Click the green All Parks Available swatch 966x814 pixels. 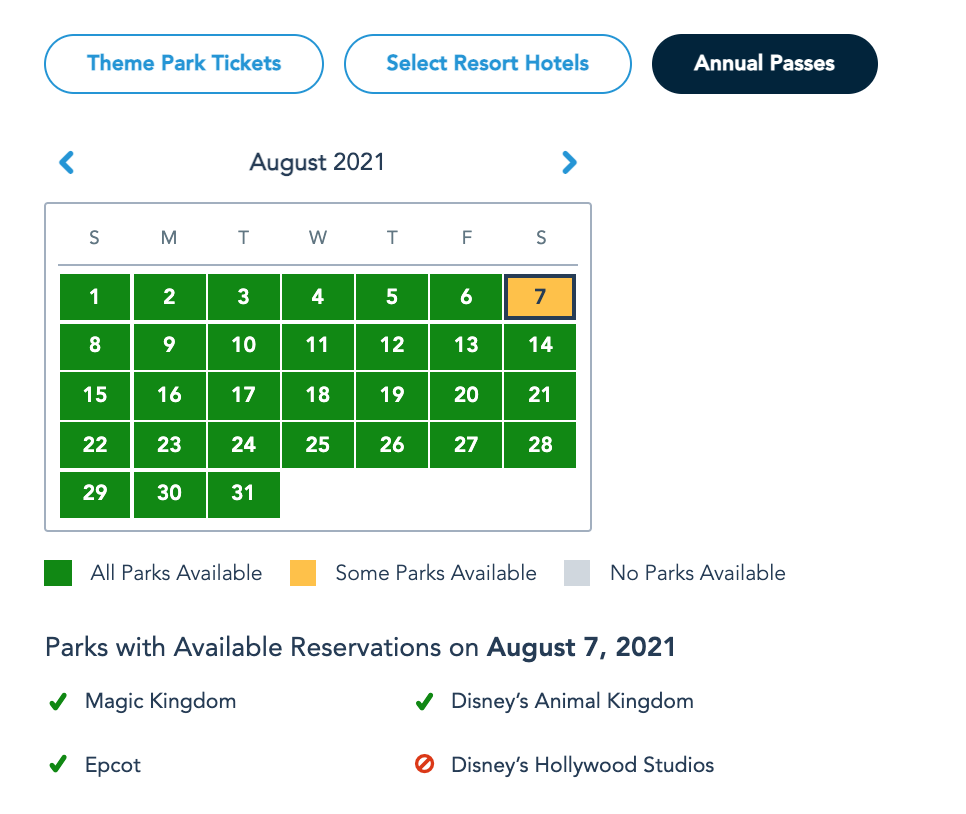pyautogui.click(x=58, y=573)
